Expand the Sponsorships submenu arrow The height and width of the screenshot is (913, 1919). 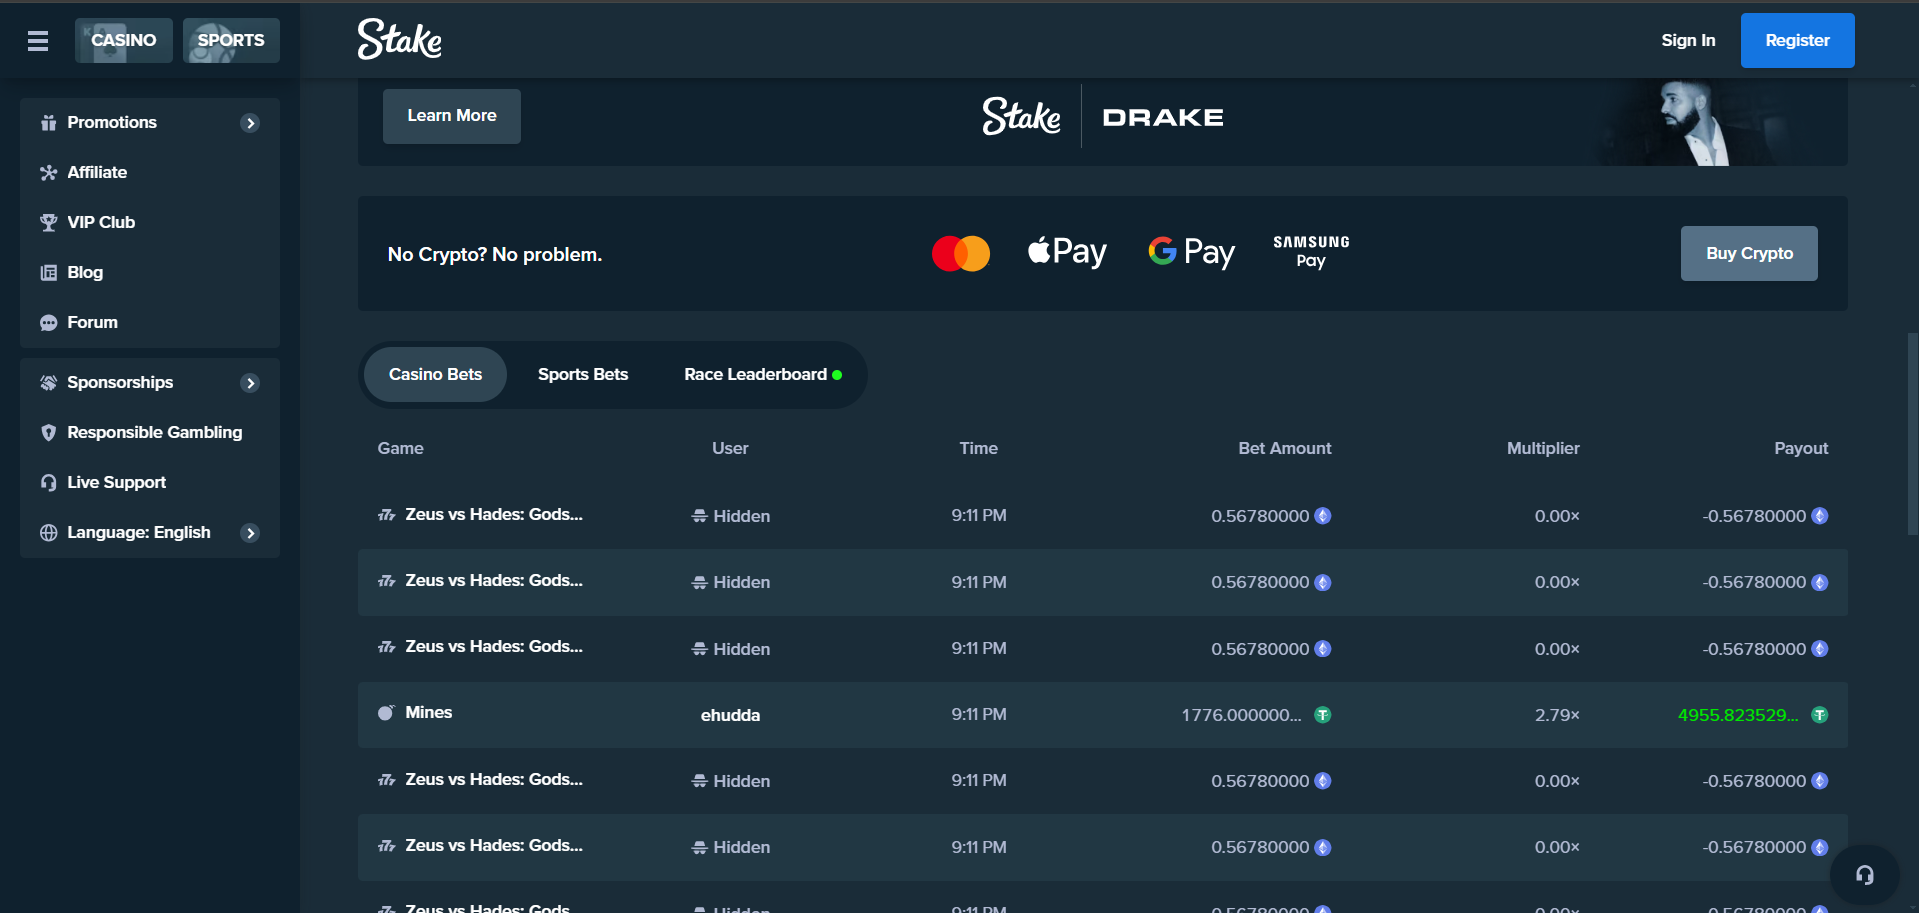click(x=250, y=383)
